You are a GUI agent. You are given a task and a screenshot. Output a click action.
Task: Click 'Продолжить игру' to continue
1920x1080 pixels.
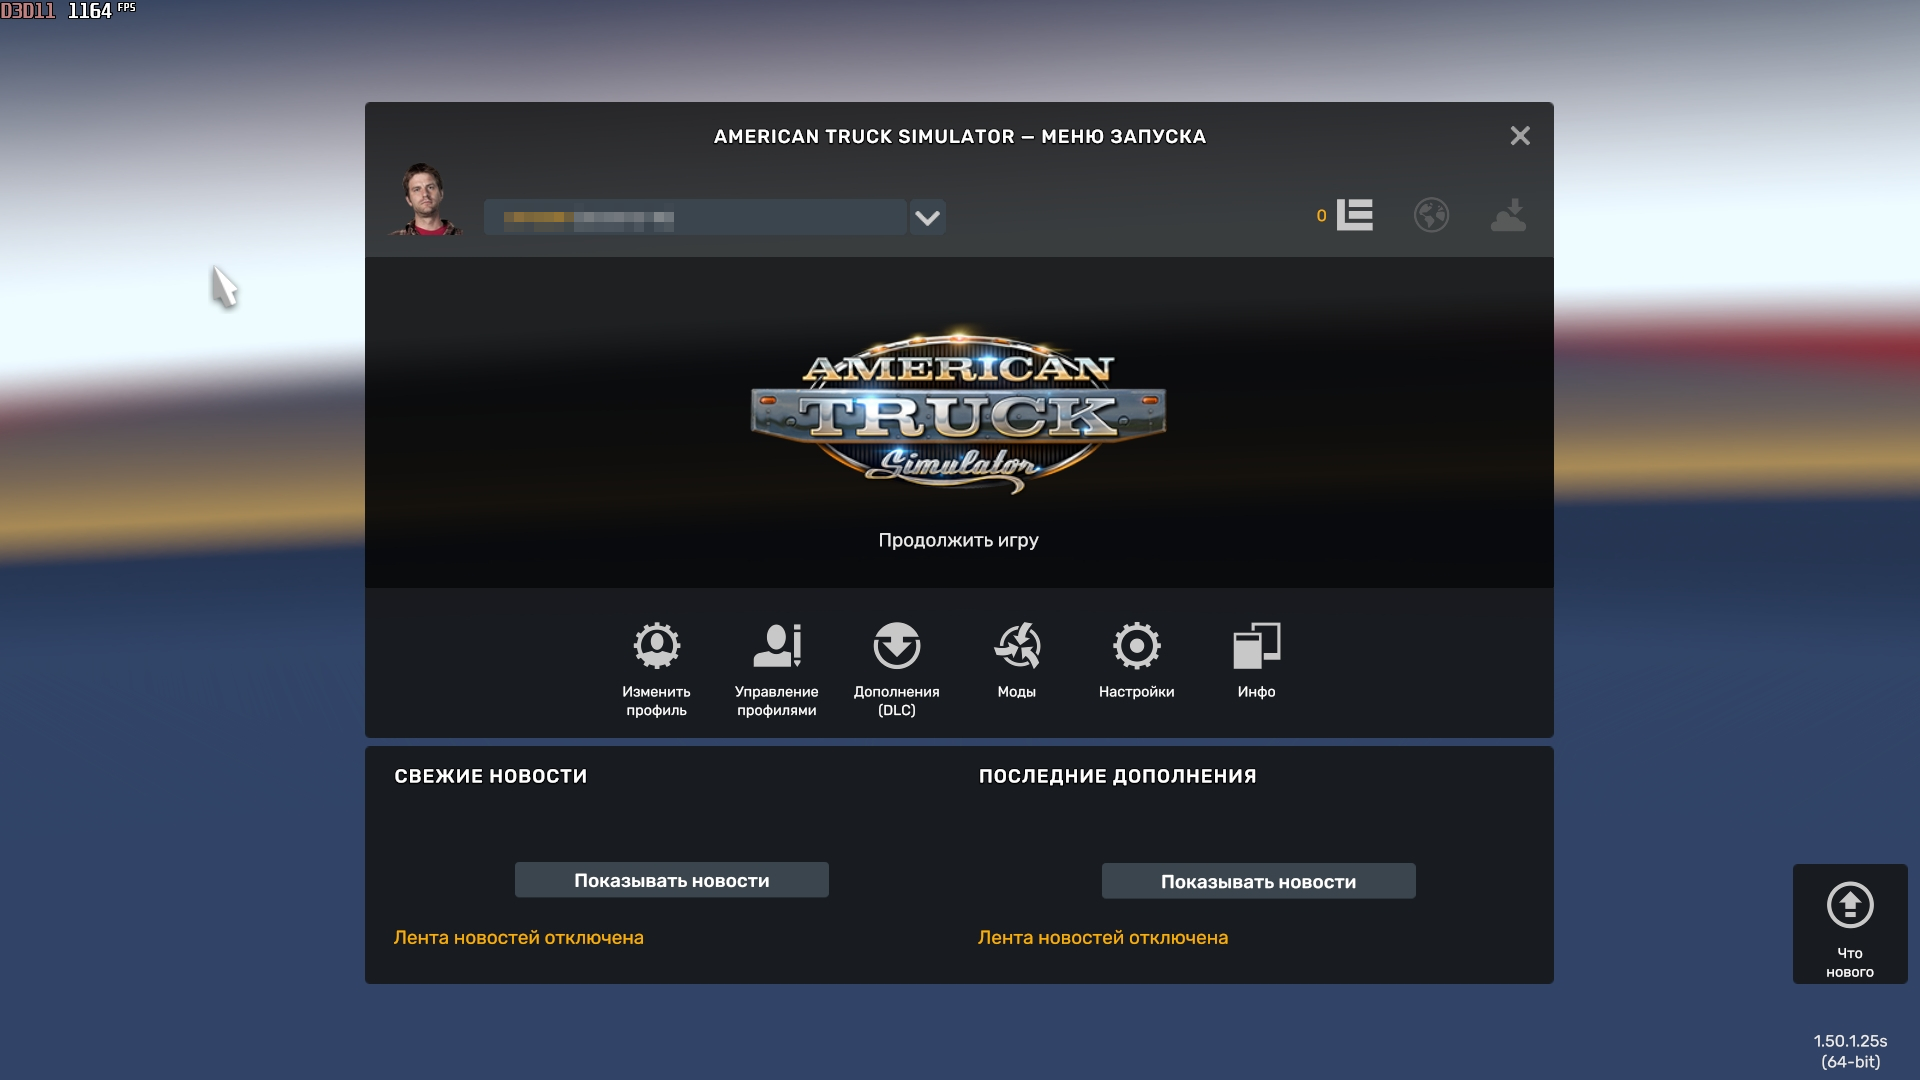(958, 540)
